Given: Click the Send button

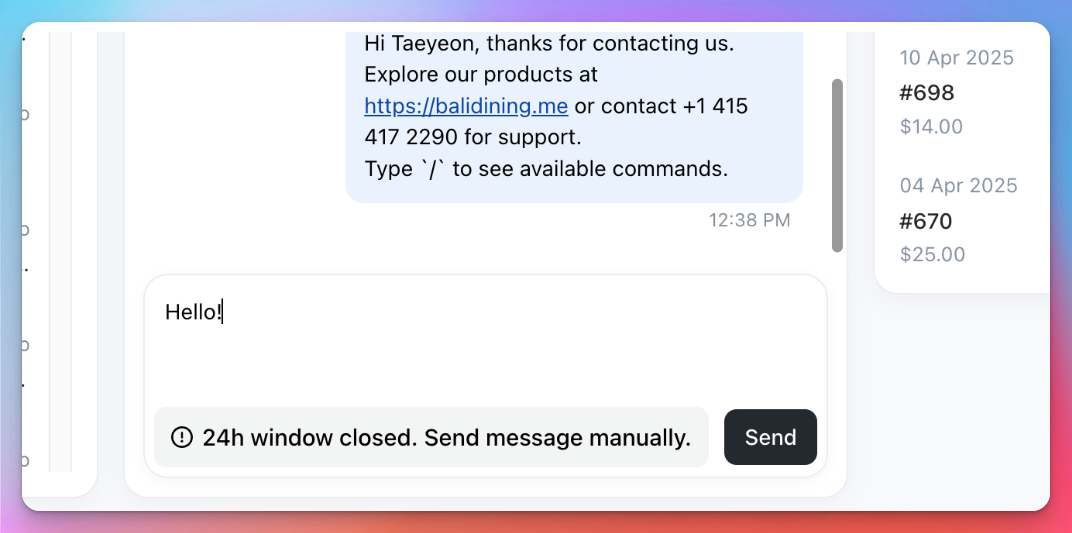Looking at the screenshot, I should click(x=770, y=437).
